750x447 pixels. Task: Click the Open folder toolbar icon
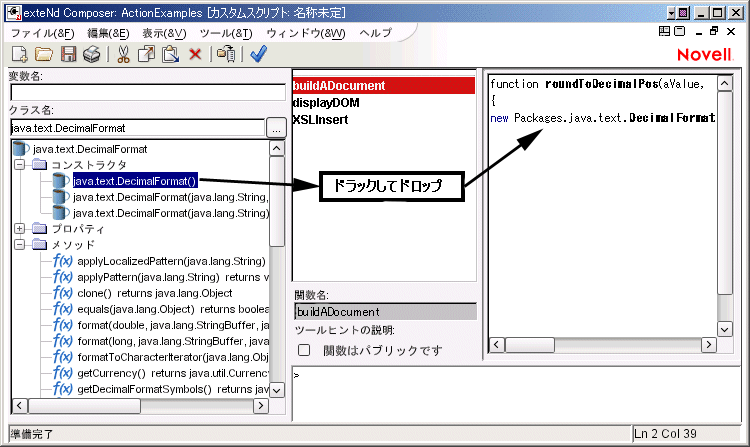(44, 54)
